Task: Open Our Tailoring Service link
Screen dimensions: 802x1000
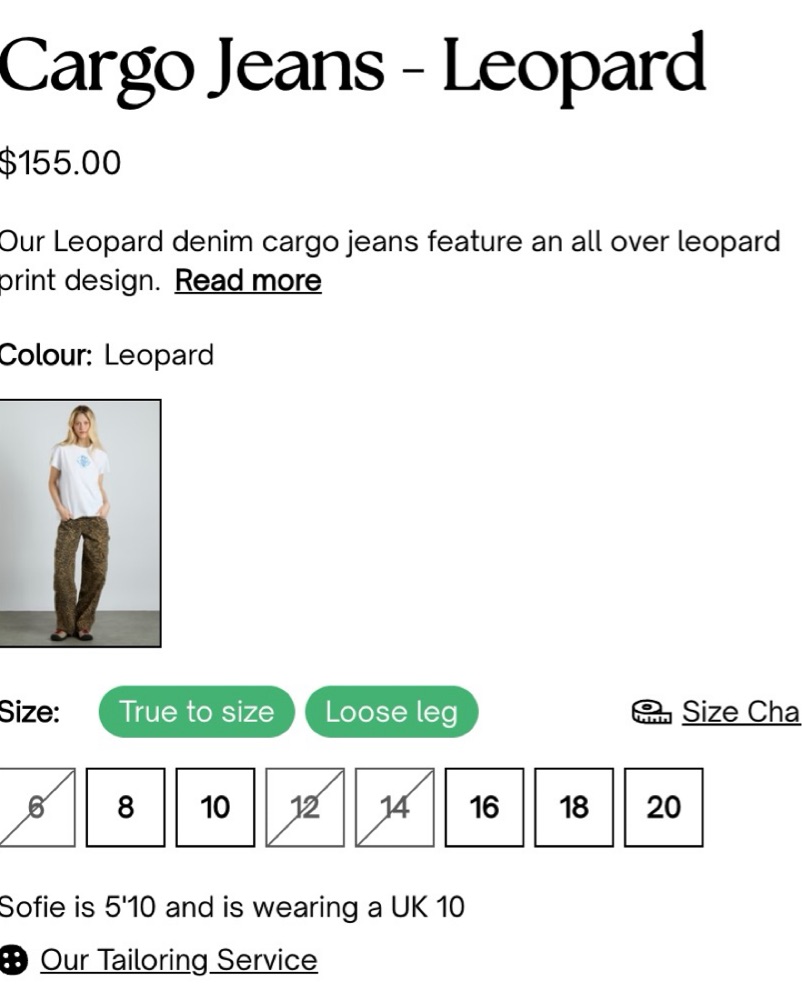Action: coord(178,960)
